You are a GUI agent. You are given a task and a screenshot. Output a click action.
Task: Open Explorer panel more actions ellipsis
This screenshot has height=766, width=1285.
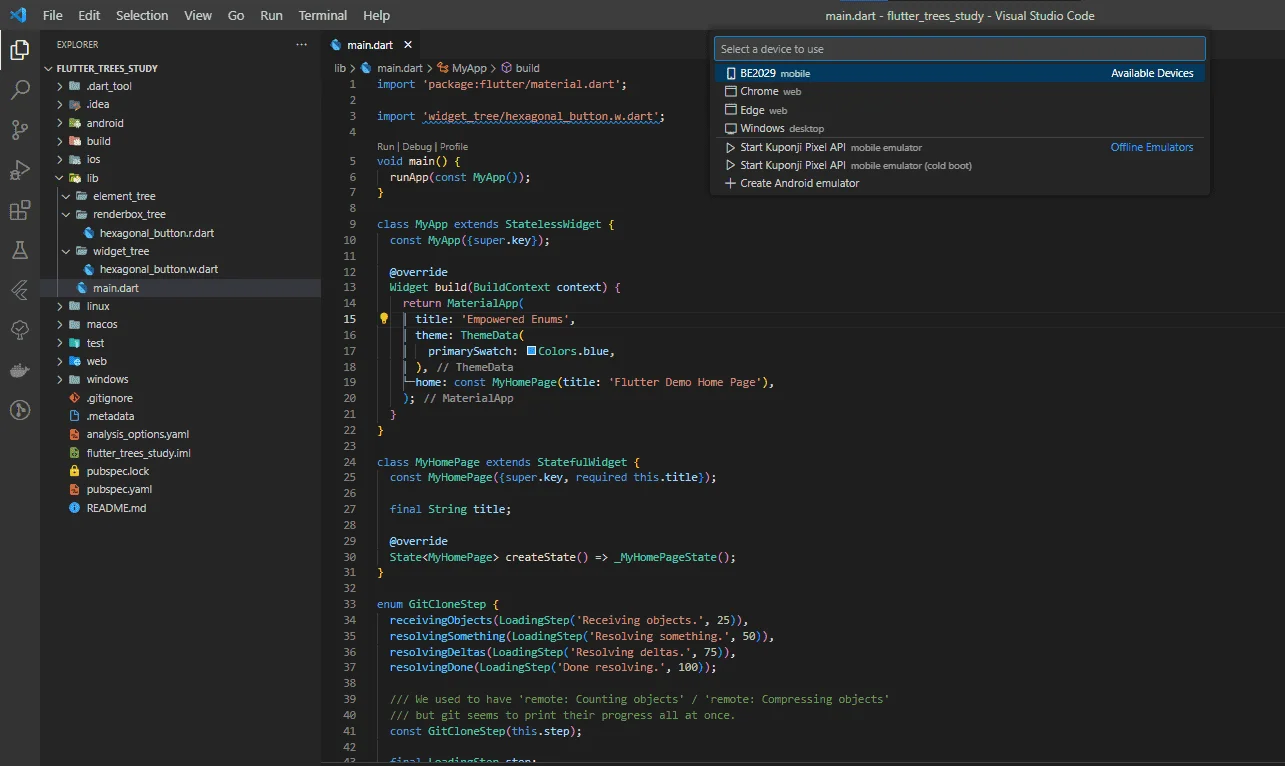point(301,45)
